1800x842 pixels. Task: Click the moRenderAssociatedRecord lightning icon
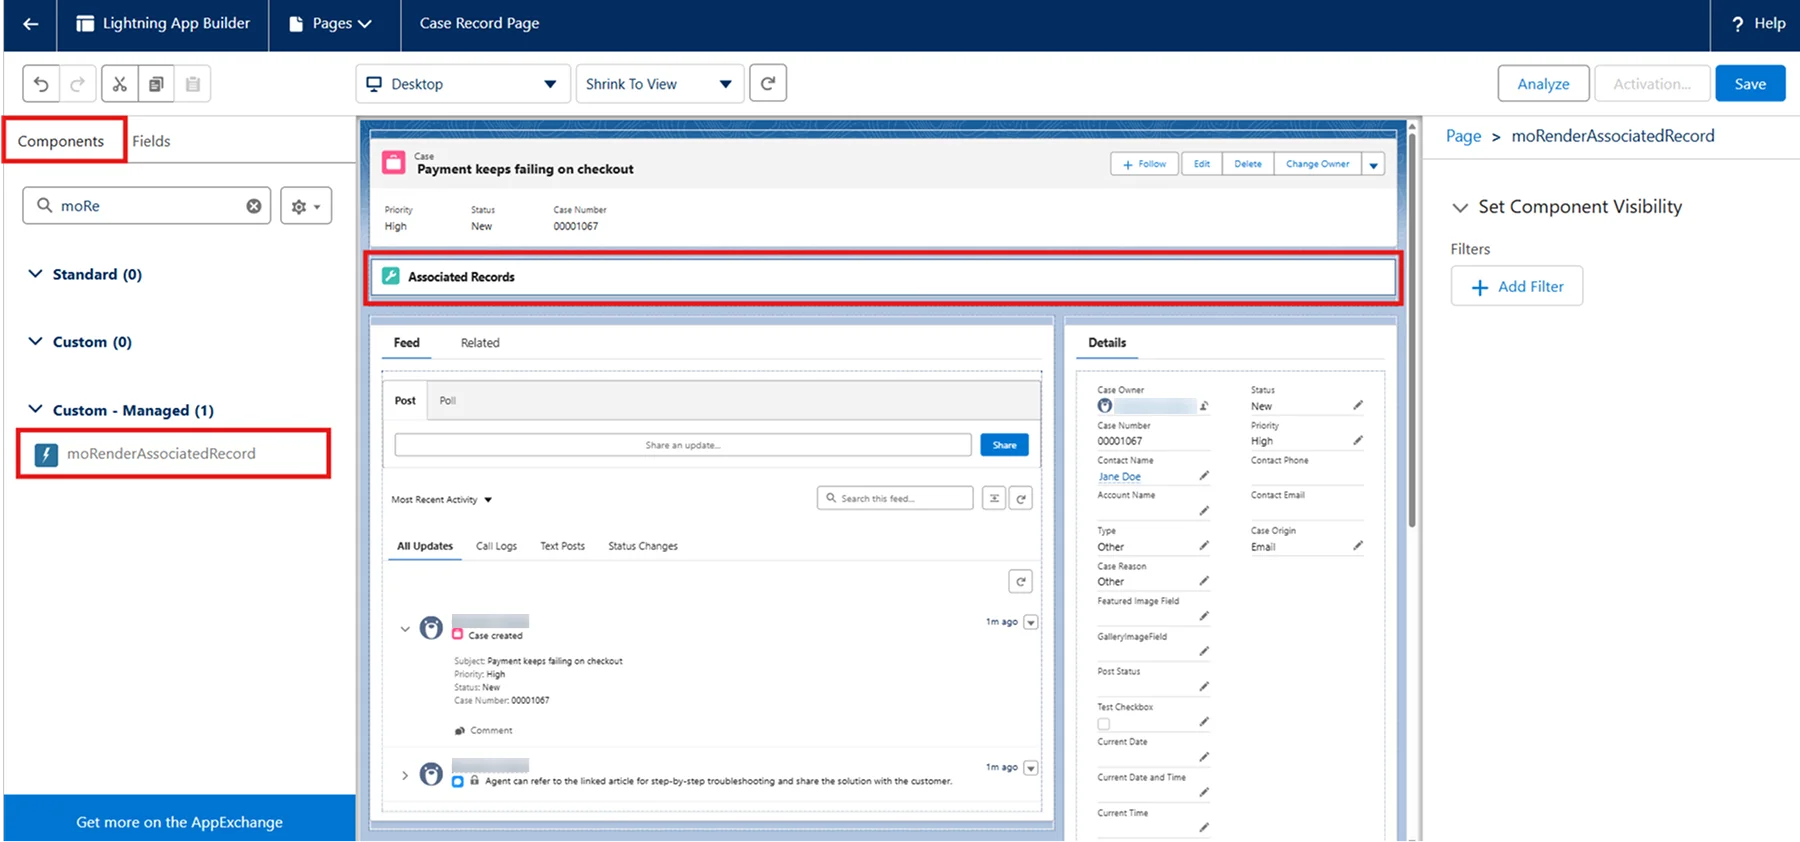click(x=46, y=454)
